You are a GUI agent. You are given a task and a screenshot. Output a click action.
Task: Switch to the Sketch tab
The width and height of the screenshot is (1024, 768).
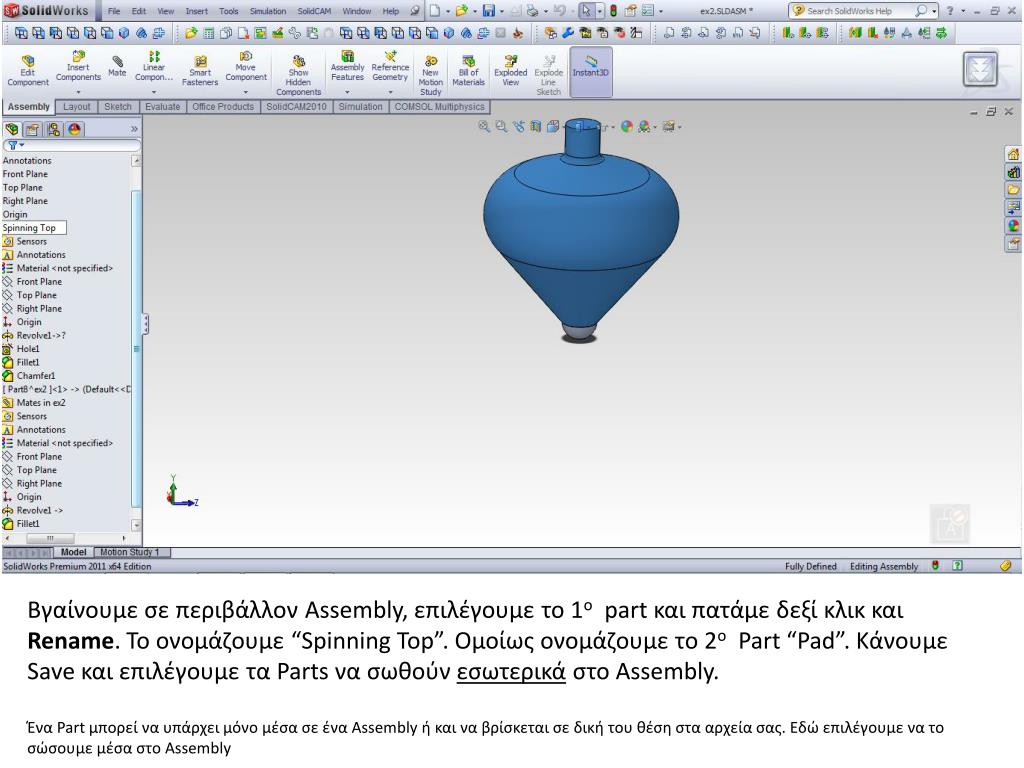(118, 106)
